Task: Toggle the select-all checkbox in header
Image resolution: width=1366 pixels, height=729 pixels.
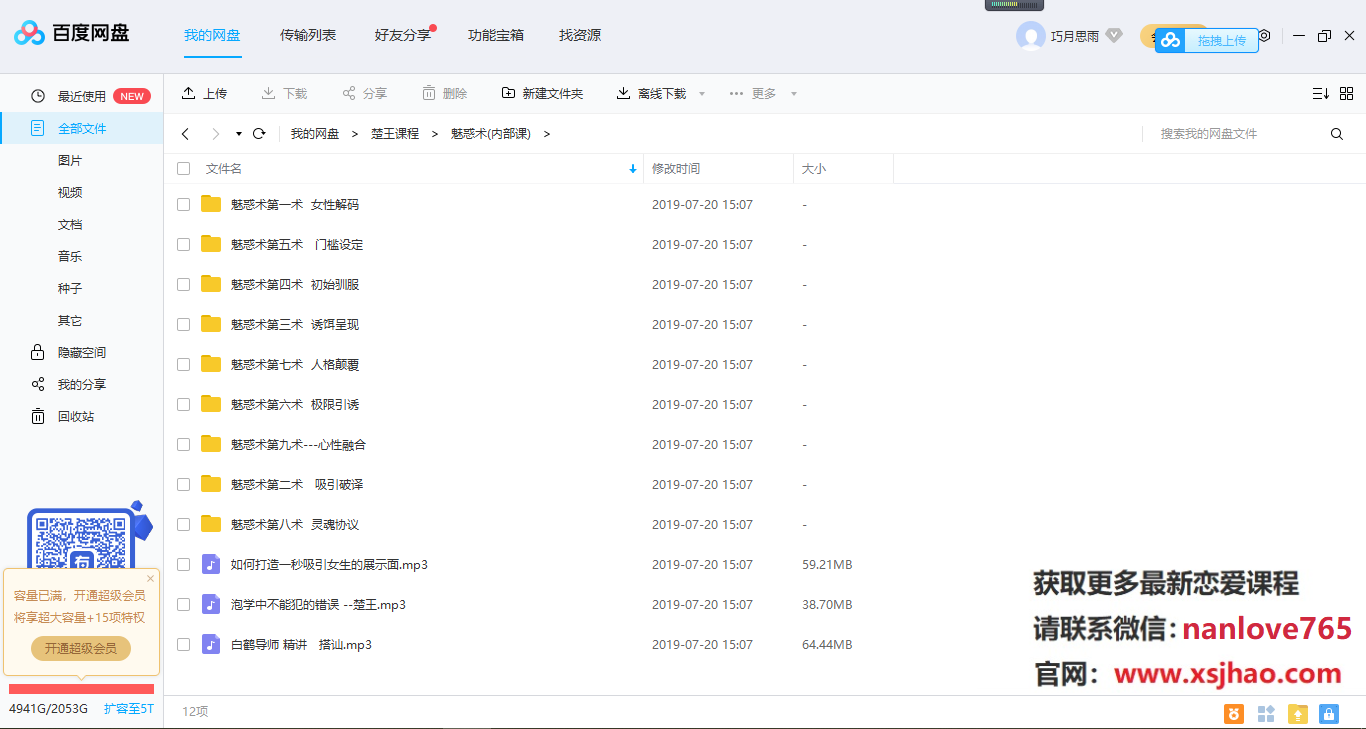Action: pyautogui.click(x=183, y=169)
